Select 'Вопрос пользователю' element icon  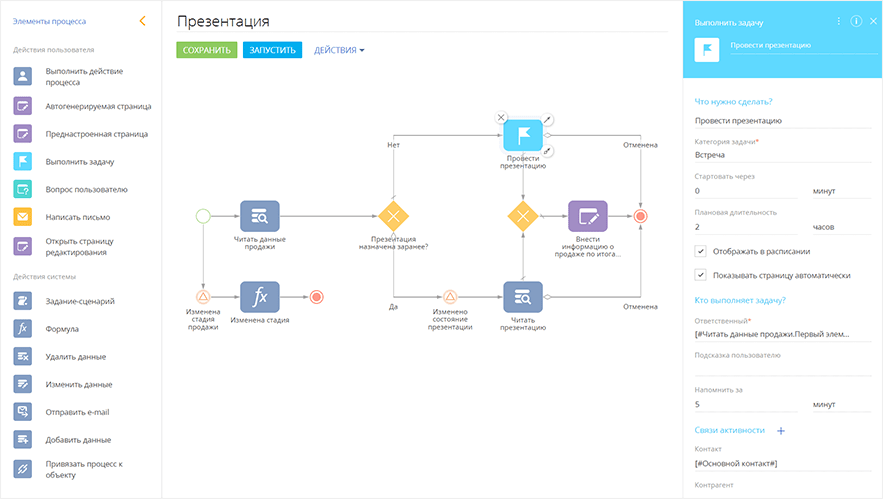23,189
